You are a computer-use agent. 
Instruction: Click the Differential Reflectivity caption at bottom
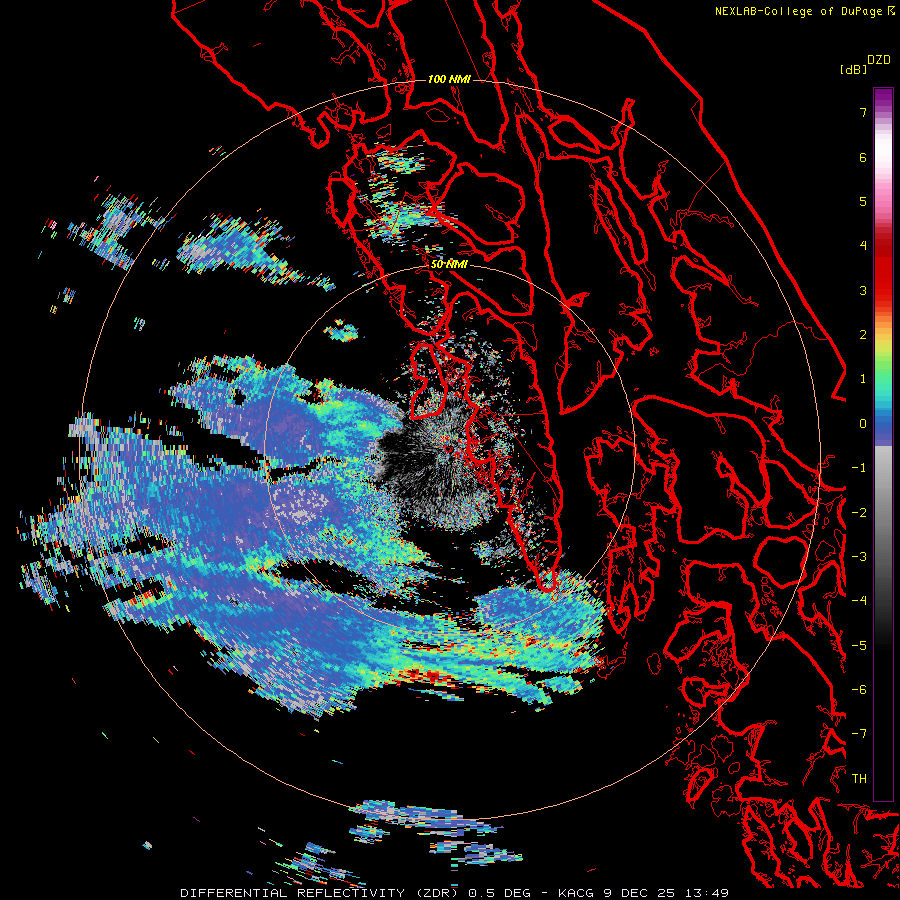tap(454, 893)
